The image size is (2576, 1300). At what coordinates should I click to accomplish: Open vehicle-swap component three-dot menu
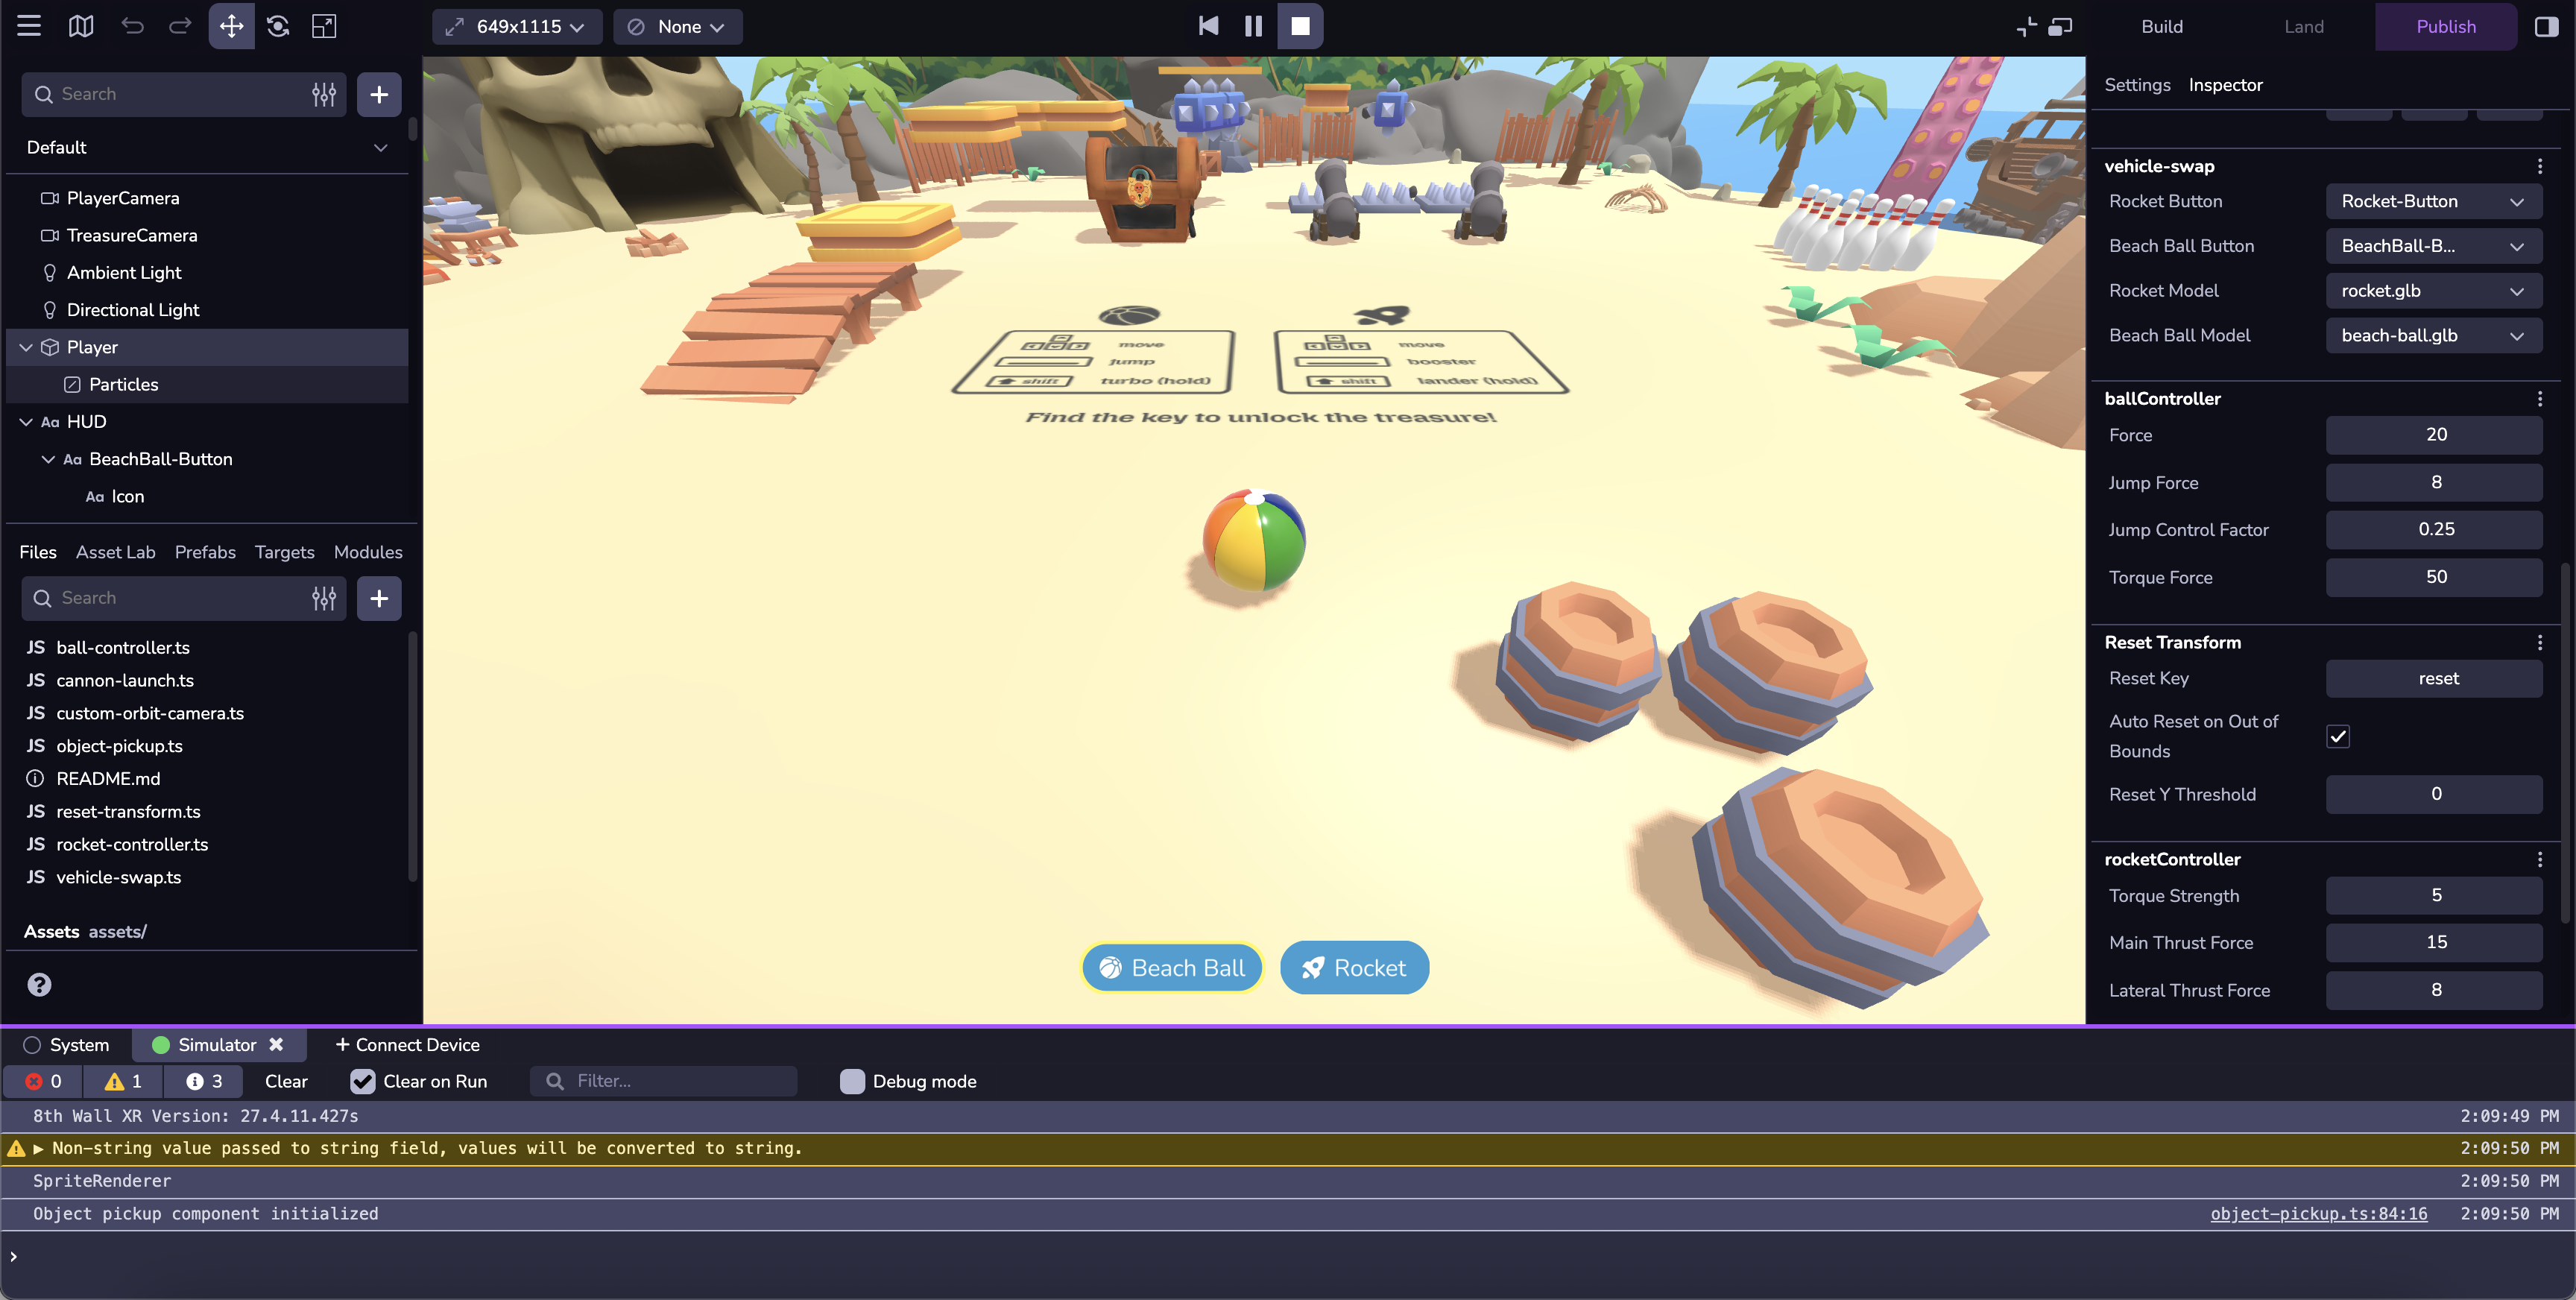coord(2539,166)
